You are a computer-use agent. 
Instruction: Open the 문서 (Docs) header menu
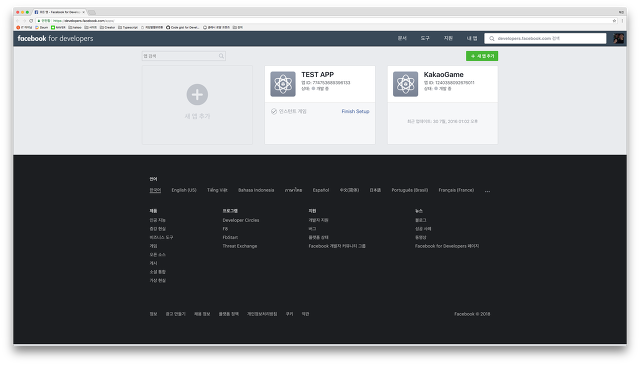[x=402, y=38]
